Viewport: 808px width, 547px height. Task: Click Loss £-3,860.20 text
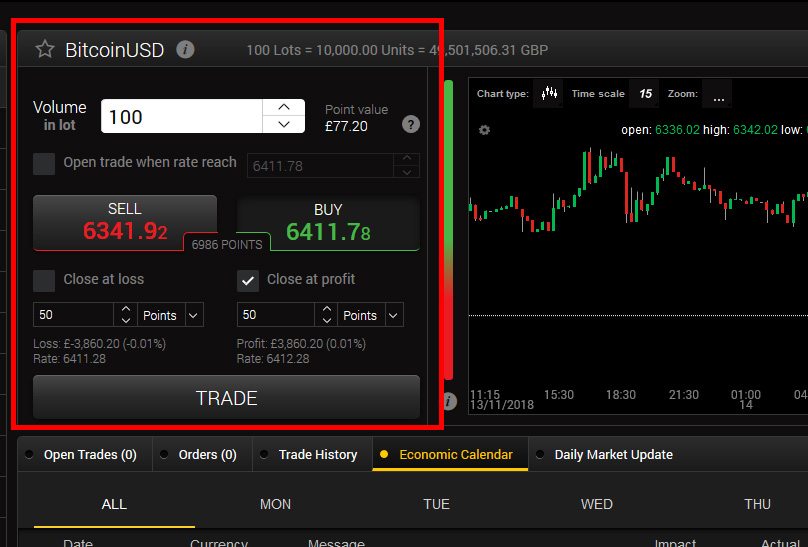click(99, 344)
